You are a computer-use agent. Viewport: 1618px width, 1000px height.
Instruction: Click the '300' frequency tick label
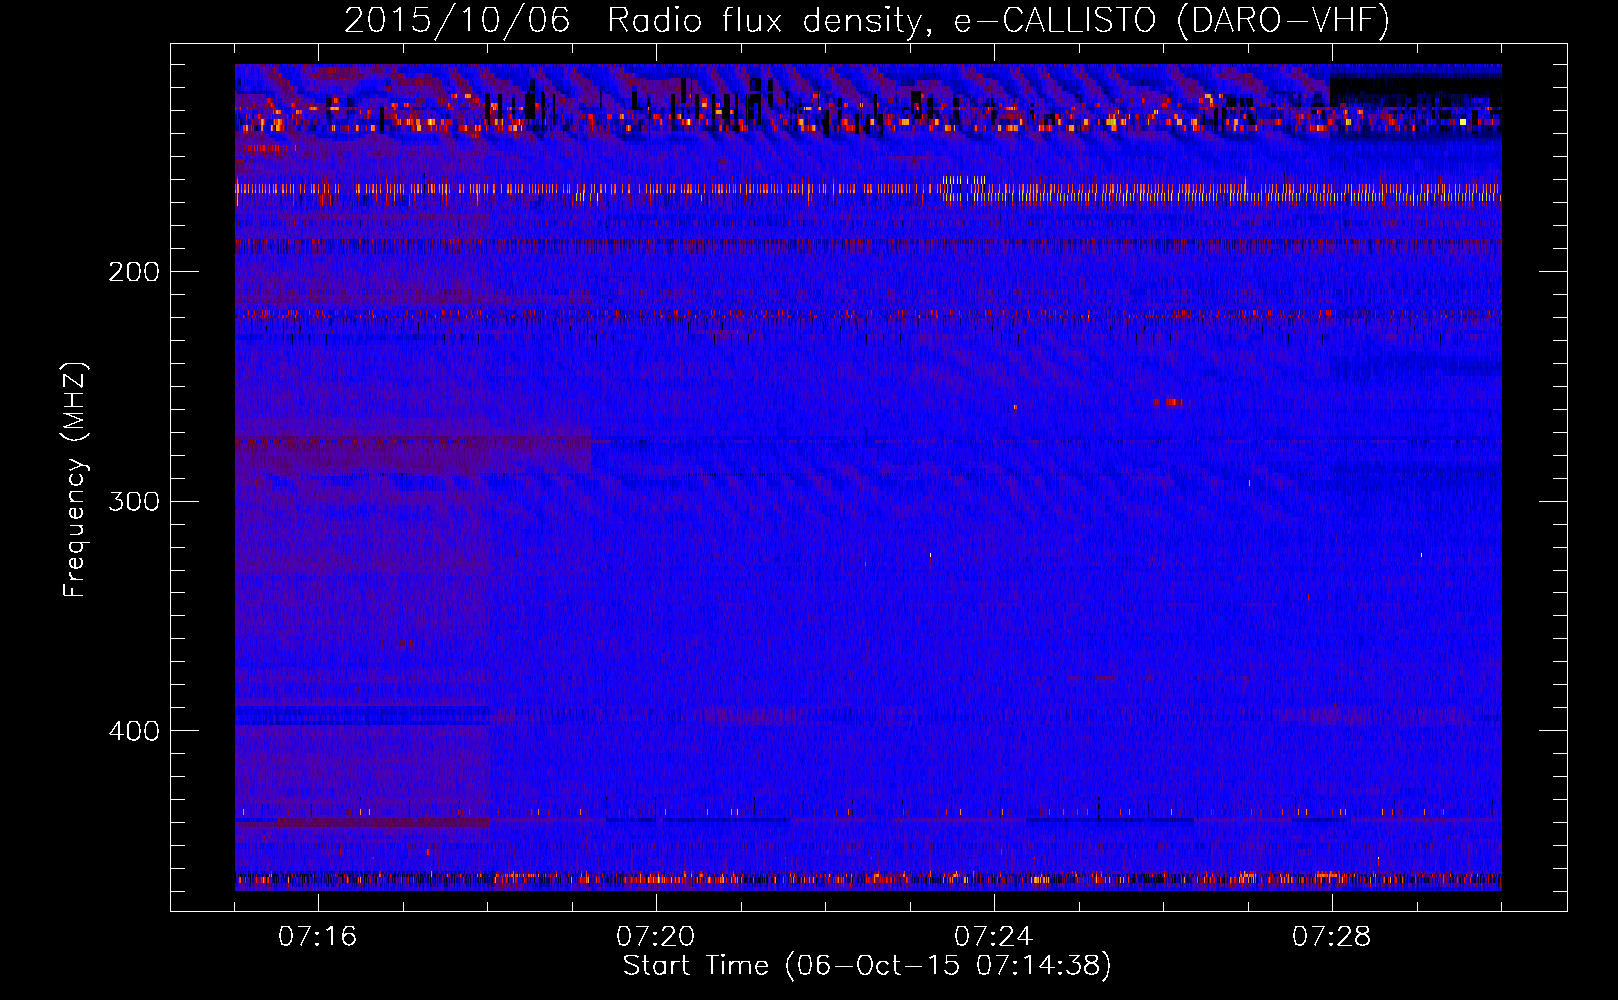pos(134,501)
